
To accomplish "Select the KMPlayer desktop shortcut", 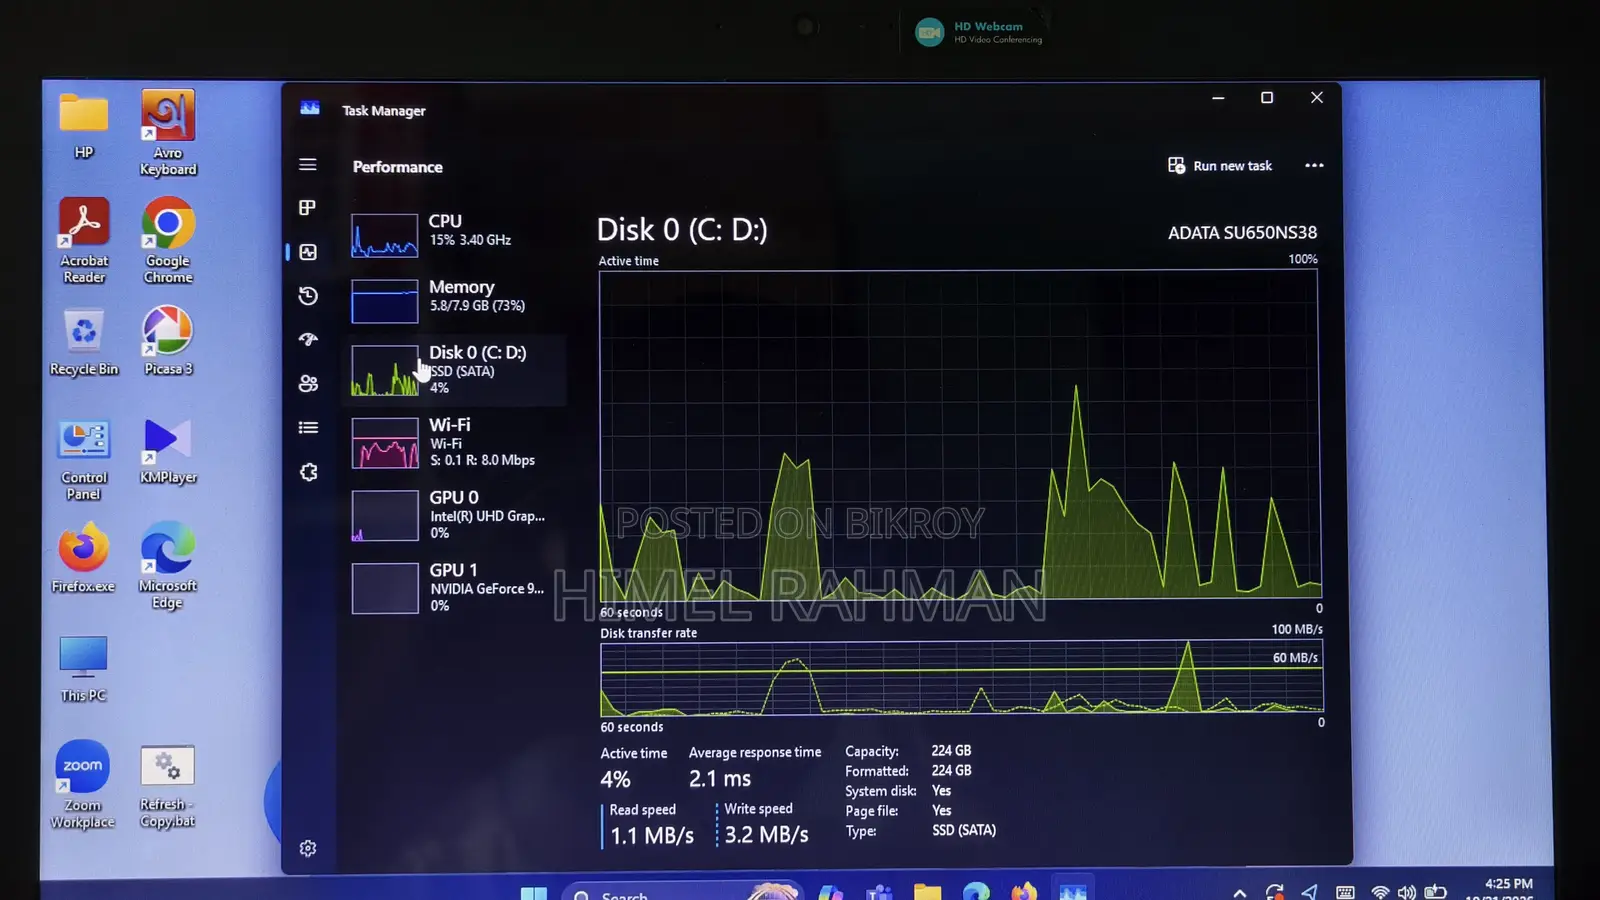I will coord(168,451).
